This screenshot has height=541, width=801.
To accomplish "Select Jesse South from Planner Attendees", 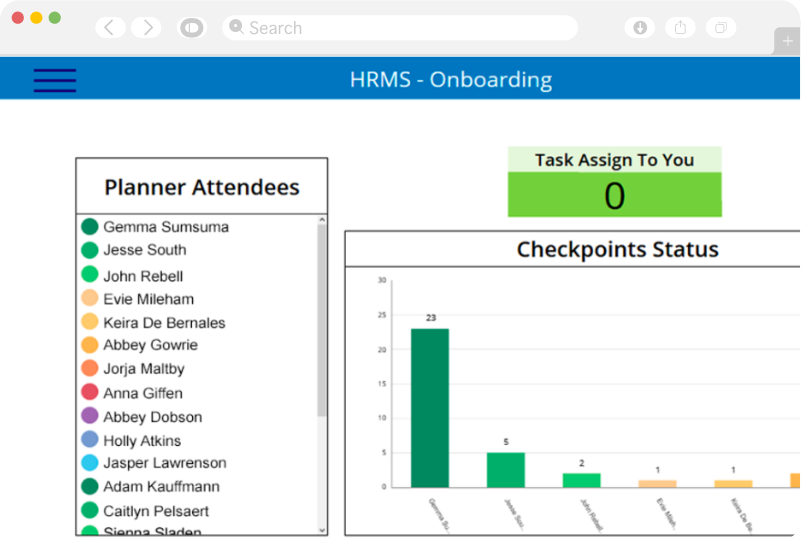I will coord(145,250).
